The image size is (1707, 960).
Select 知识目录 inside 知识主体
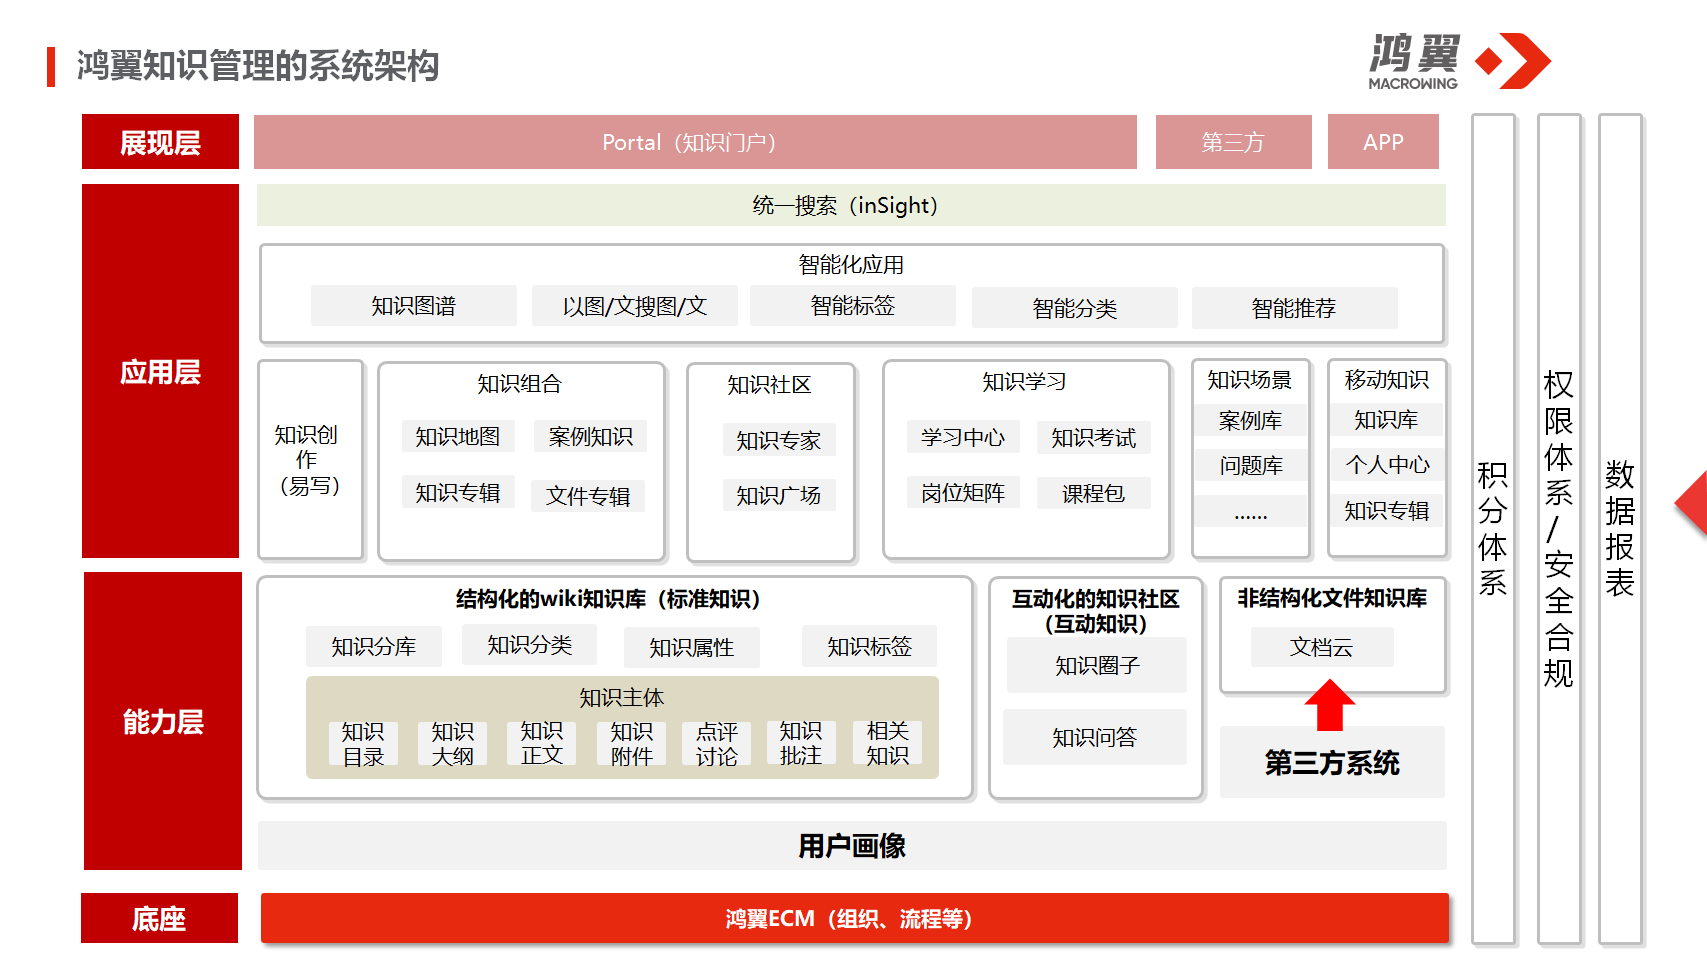[x=363, y=744]
